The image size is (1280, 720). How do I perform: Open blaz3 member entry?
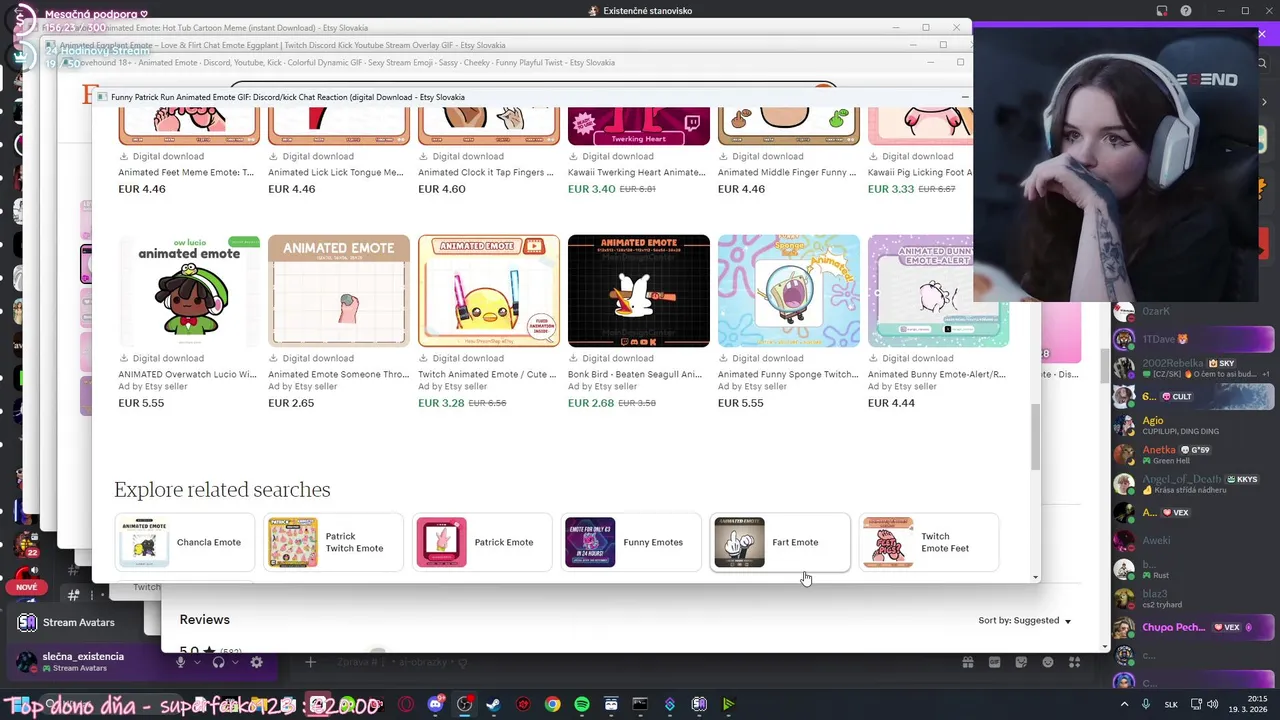1195,599
